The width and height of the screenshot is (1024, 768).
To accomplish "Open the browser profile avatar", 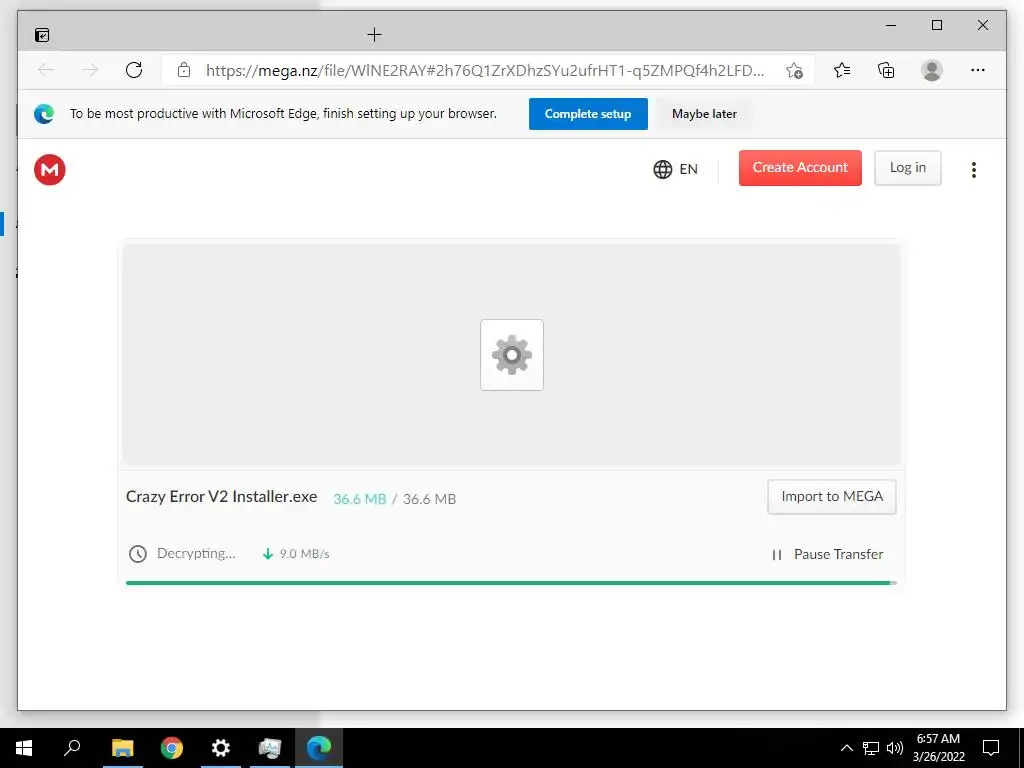I will pos(932,70).
